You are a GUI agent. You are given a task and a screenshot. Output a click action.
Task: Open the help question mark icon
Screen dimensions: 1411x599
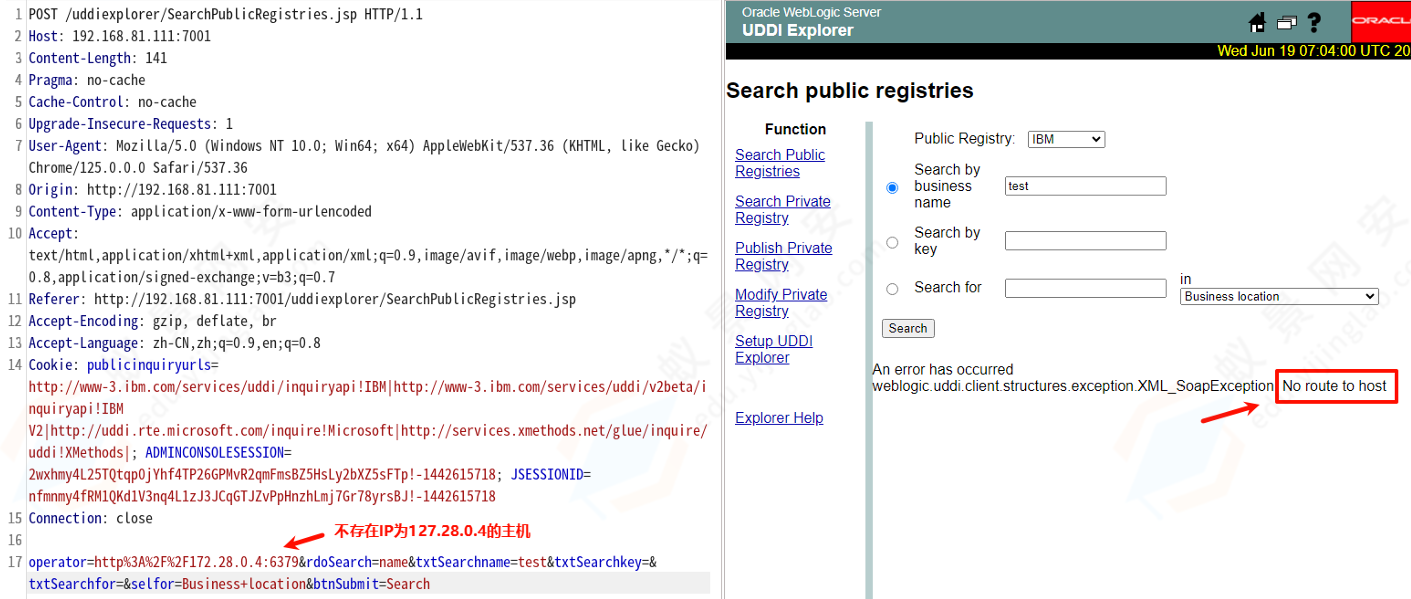(x=1314, y=22)
